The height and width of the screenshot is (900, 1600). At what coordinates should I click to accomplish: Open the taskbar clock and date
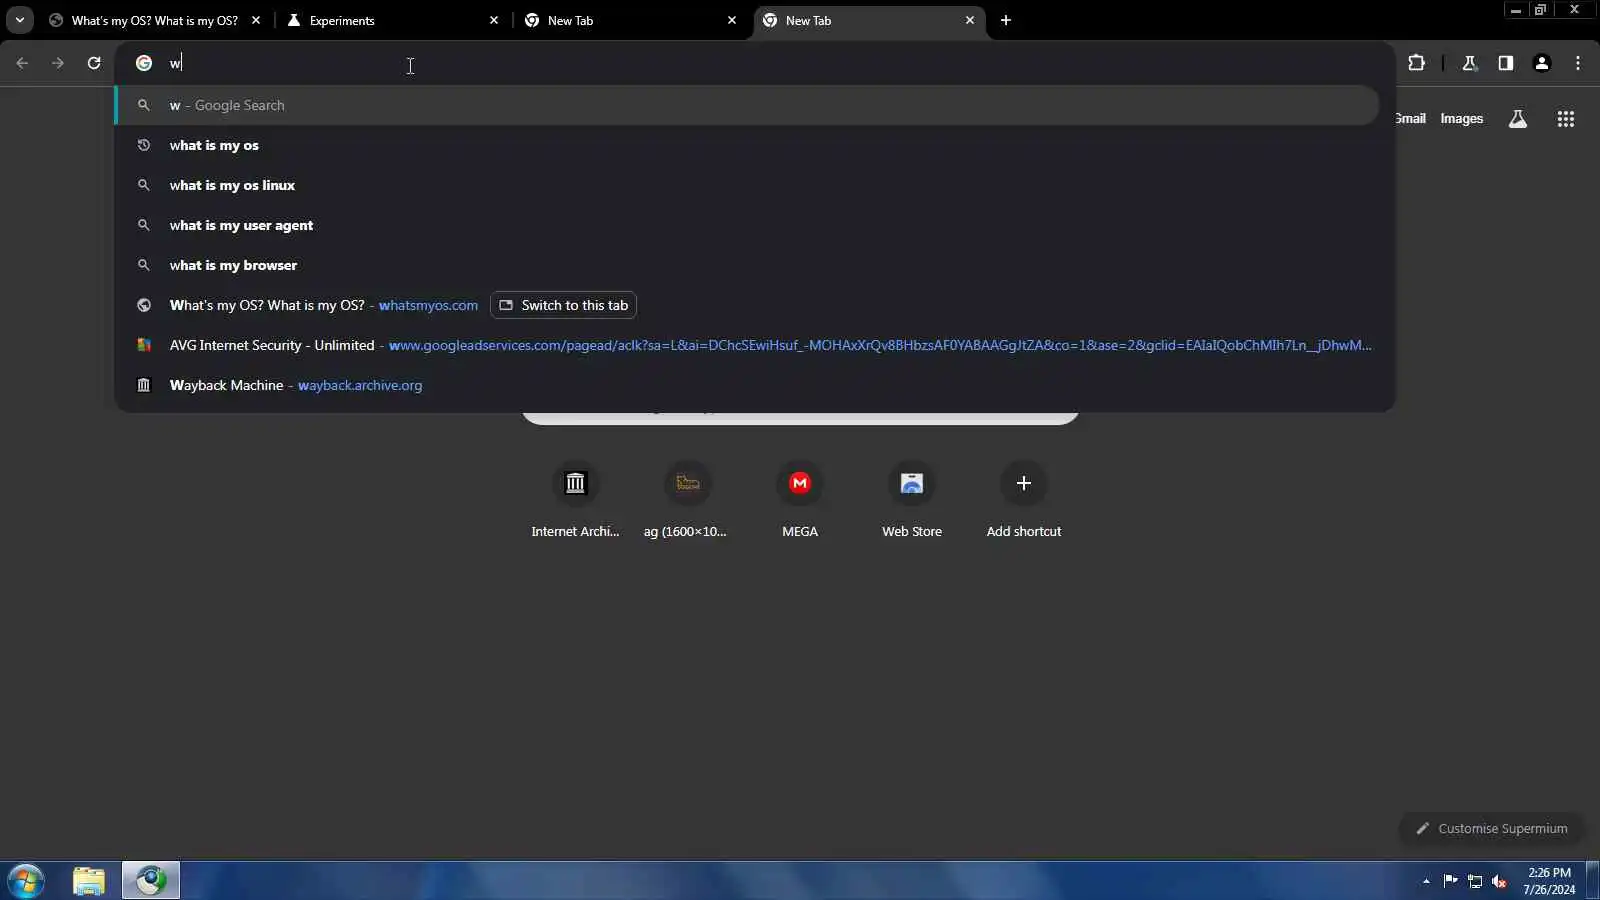(x=1549, y=881)
